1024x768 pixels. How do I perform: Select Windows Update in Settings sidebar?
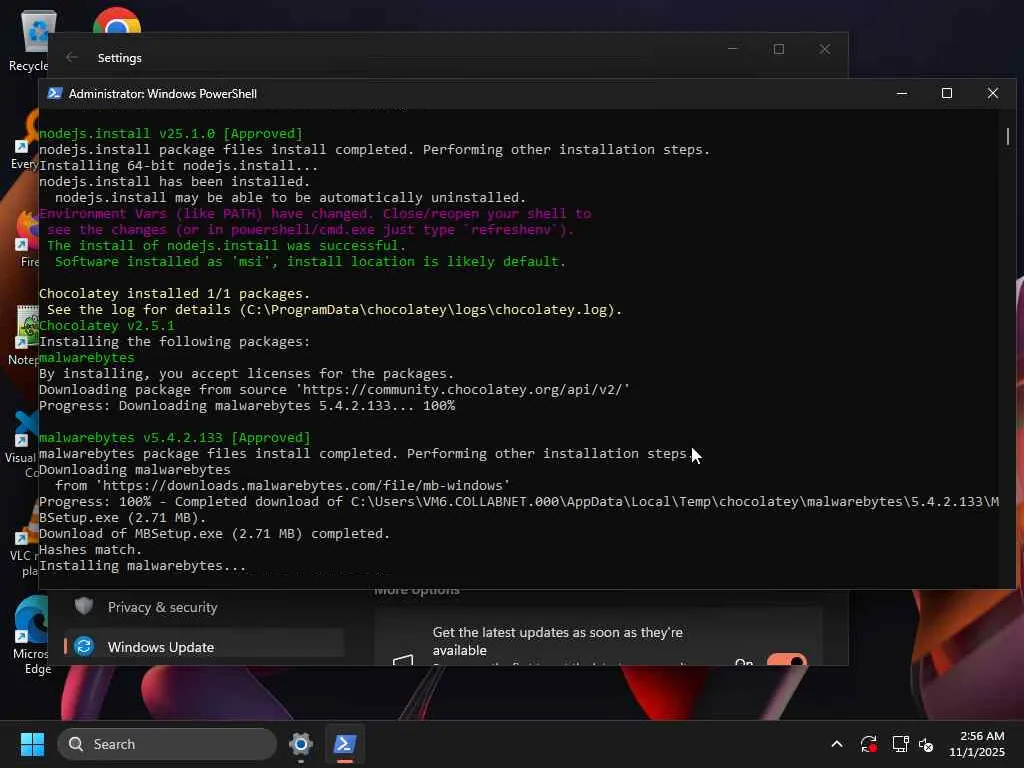204,647
